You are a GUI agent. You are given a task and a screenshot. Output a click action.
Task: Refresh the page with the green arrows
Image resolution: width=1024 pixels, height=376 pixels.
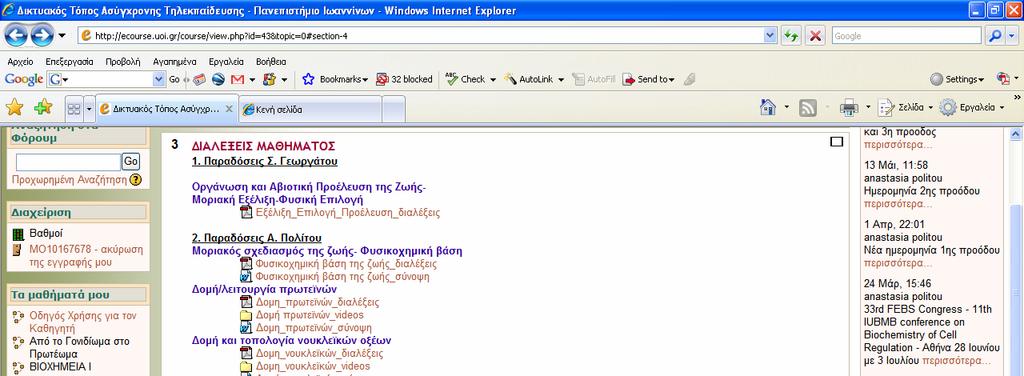792,36
